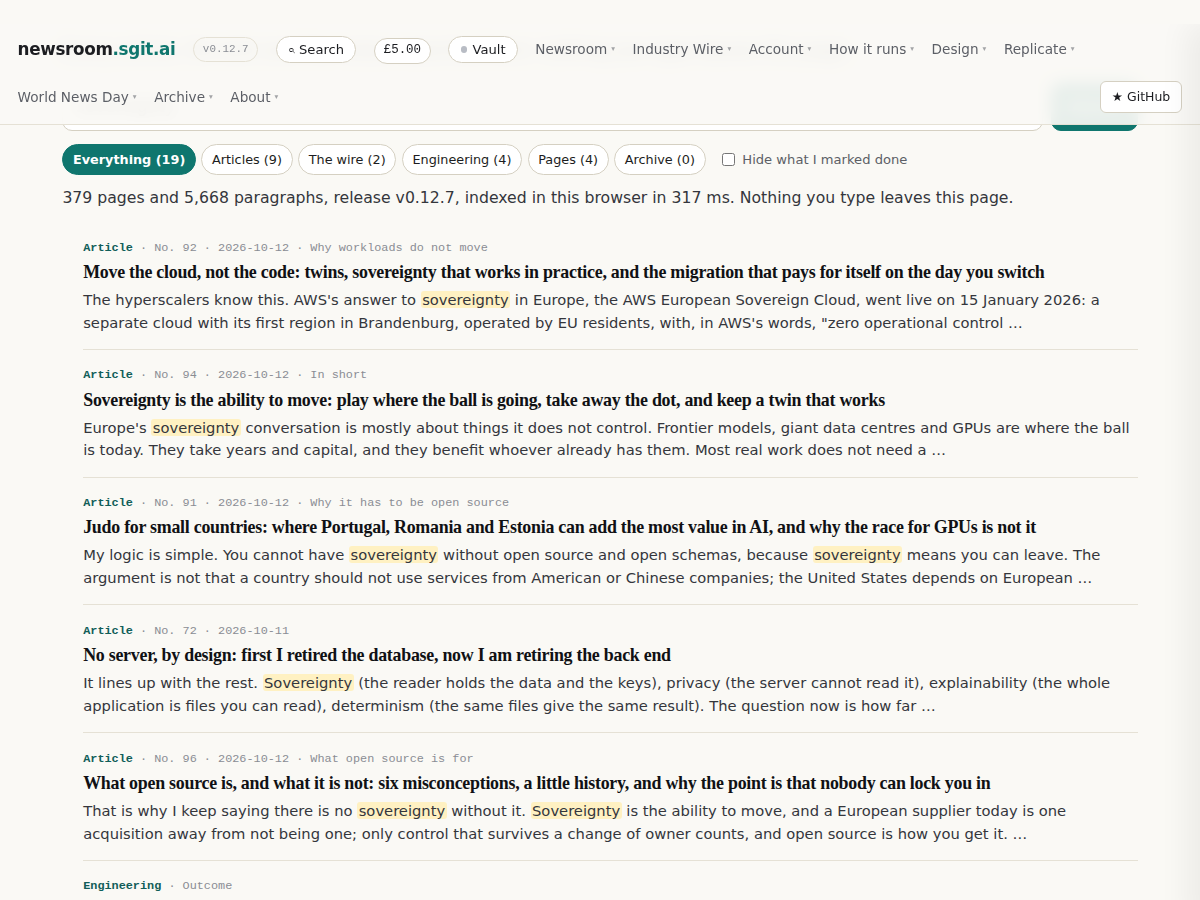Viewport: 1200px width, 900px height.
Task: Open the GitHub star link
Action: tap(1141, 97)
